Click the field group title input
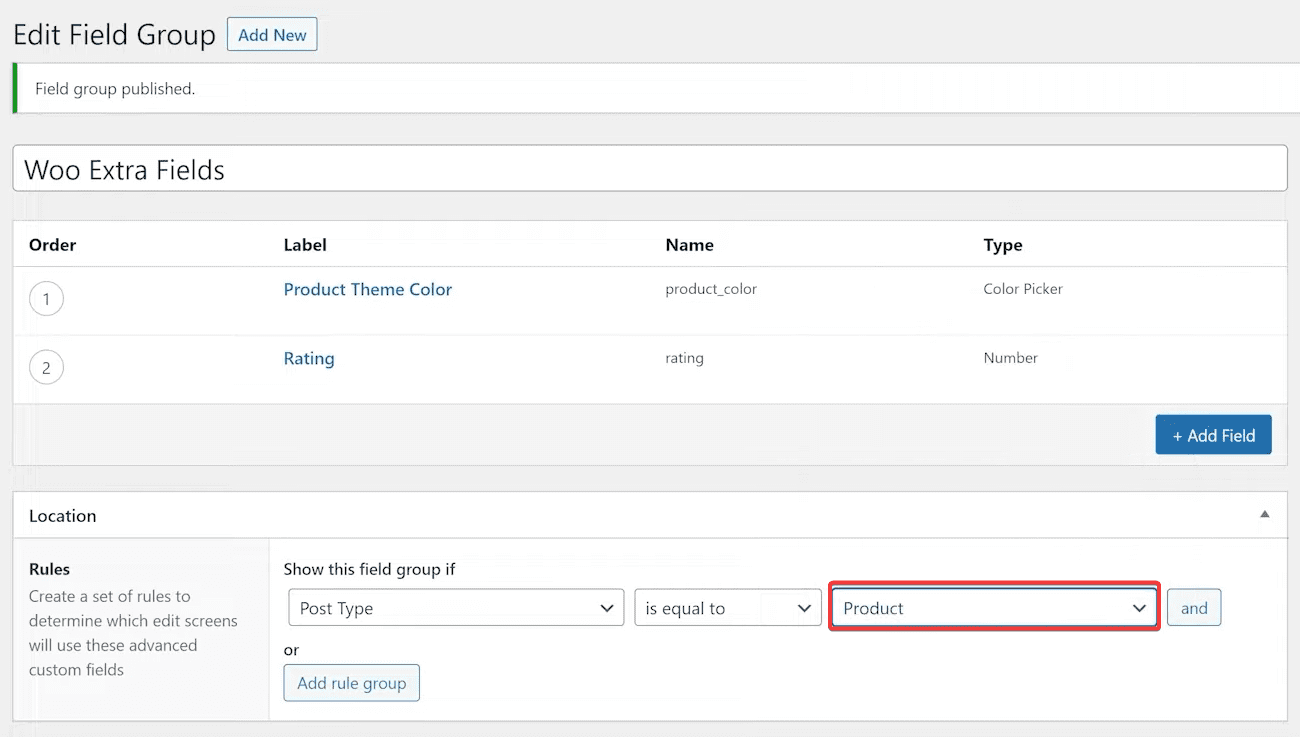 coord(650,168)
